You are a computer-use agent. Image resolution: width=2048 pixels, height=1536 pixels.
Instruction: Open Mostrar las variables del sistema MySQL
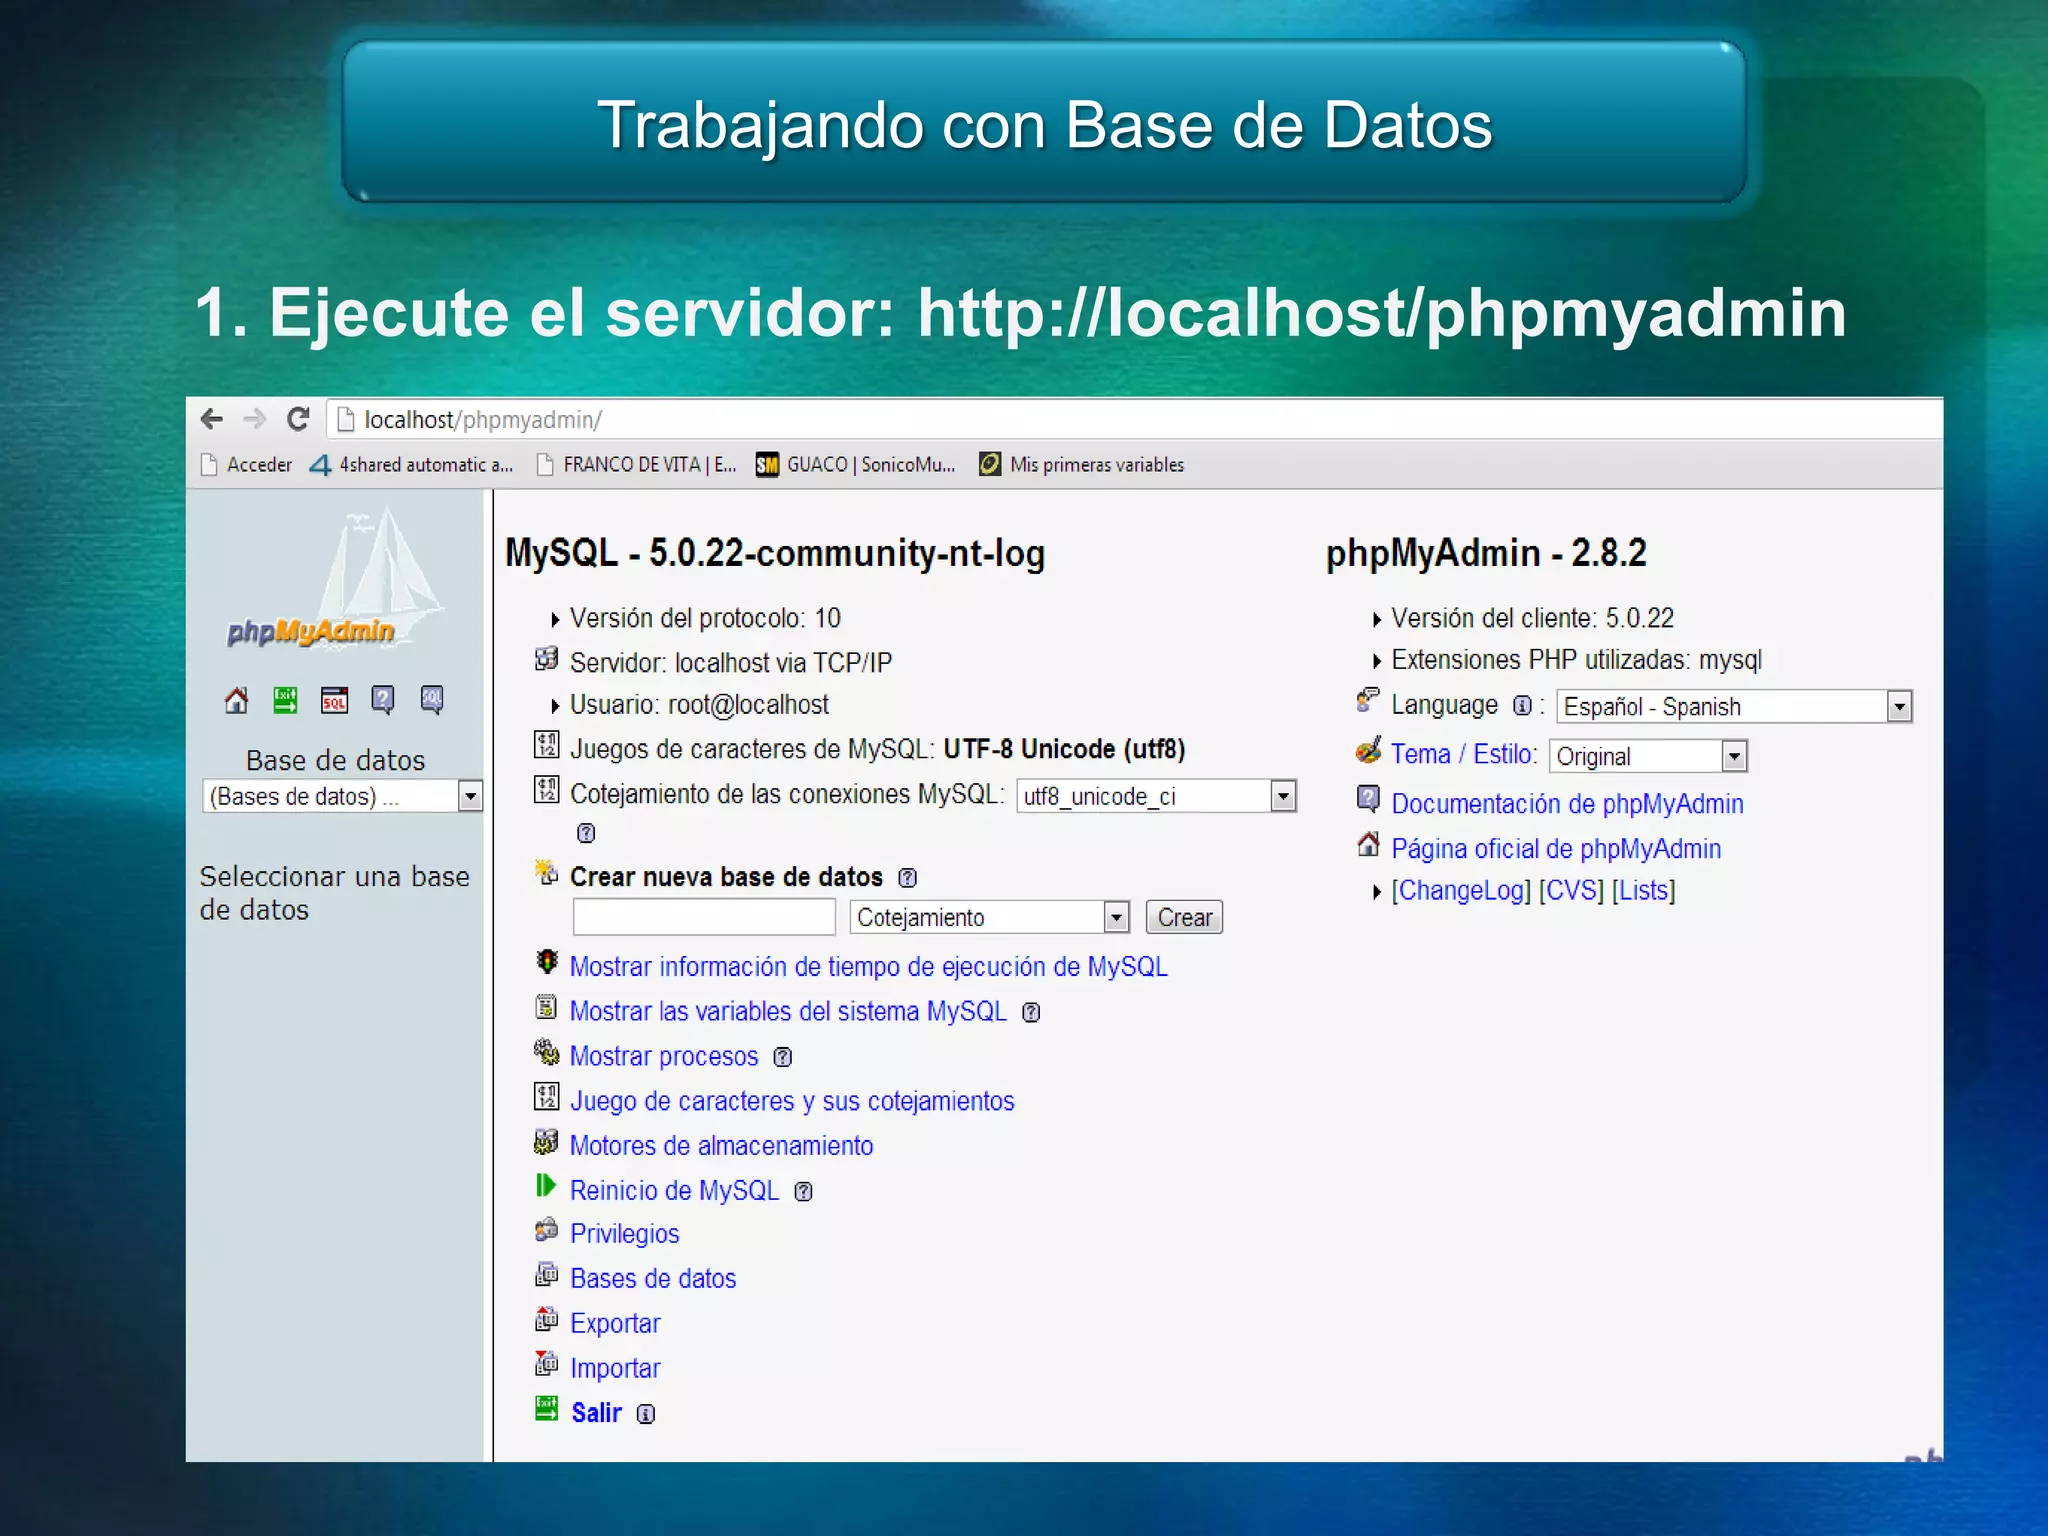tap(788, 1012)
